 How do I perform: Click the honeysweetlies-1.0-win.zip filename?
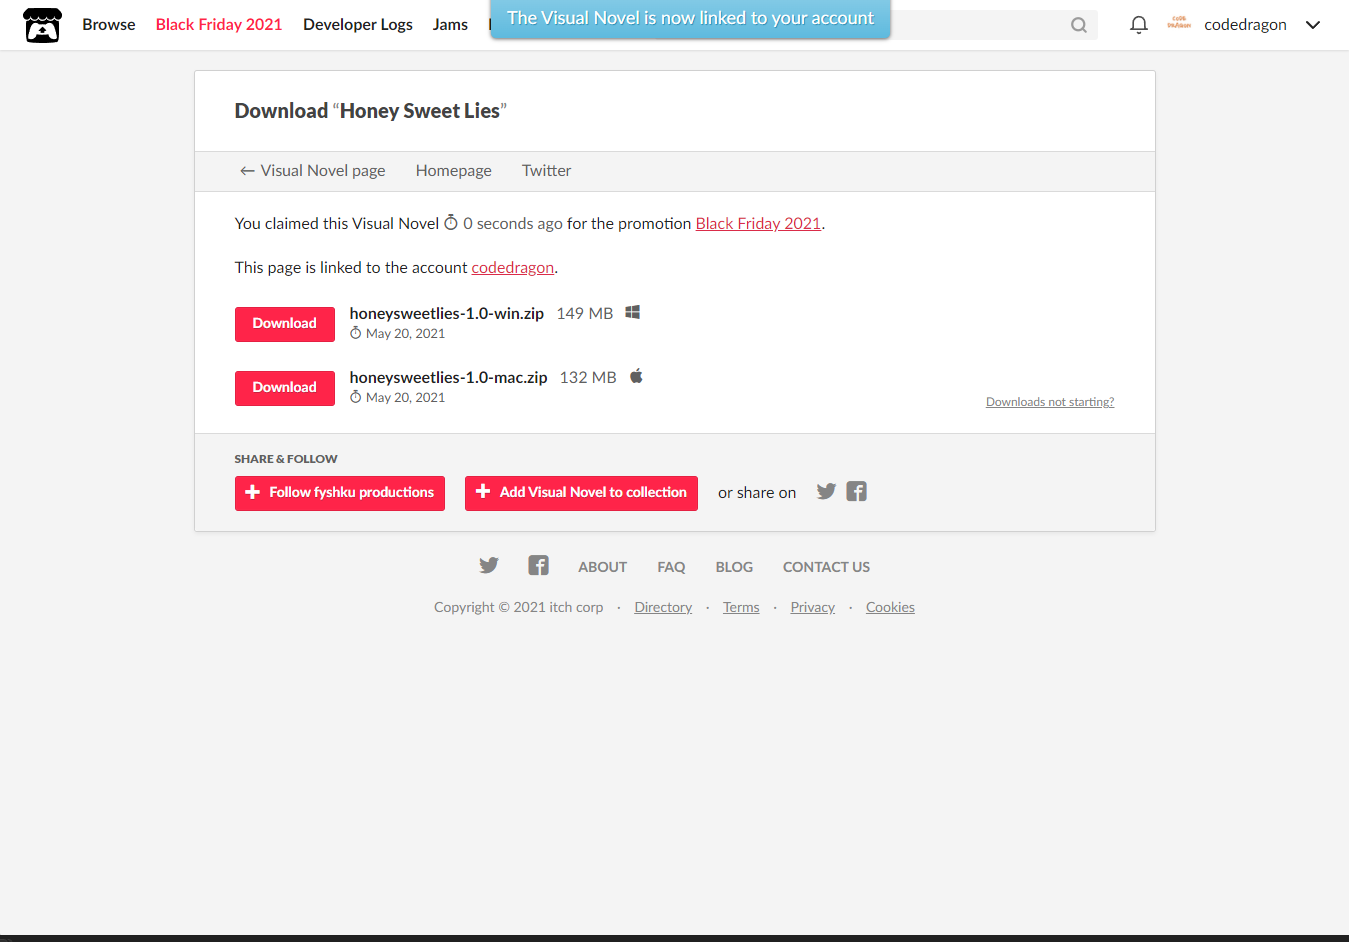tap(447, 314)
